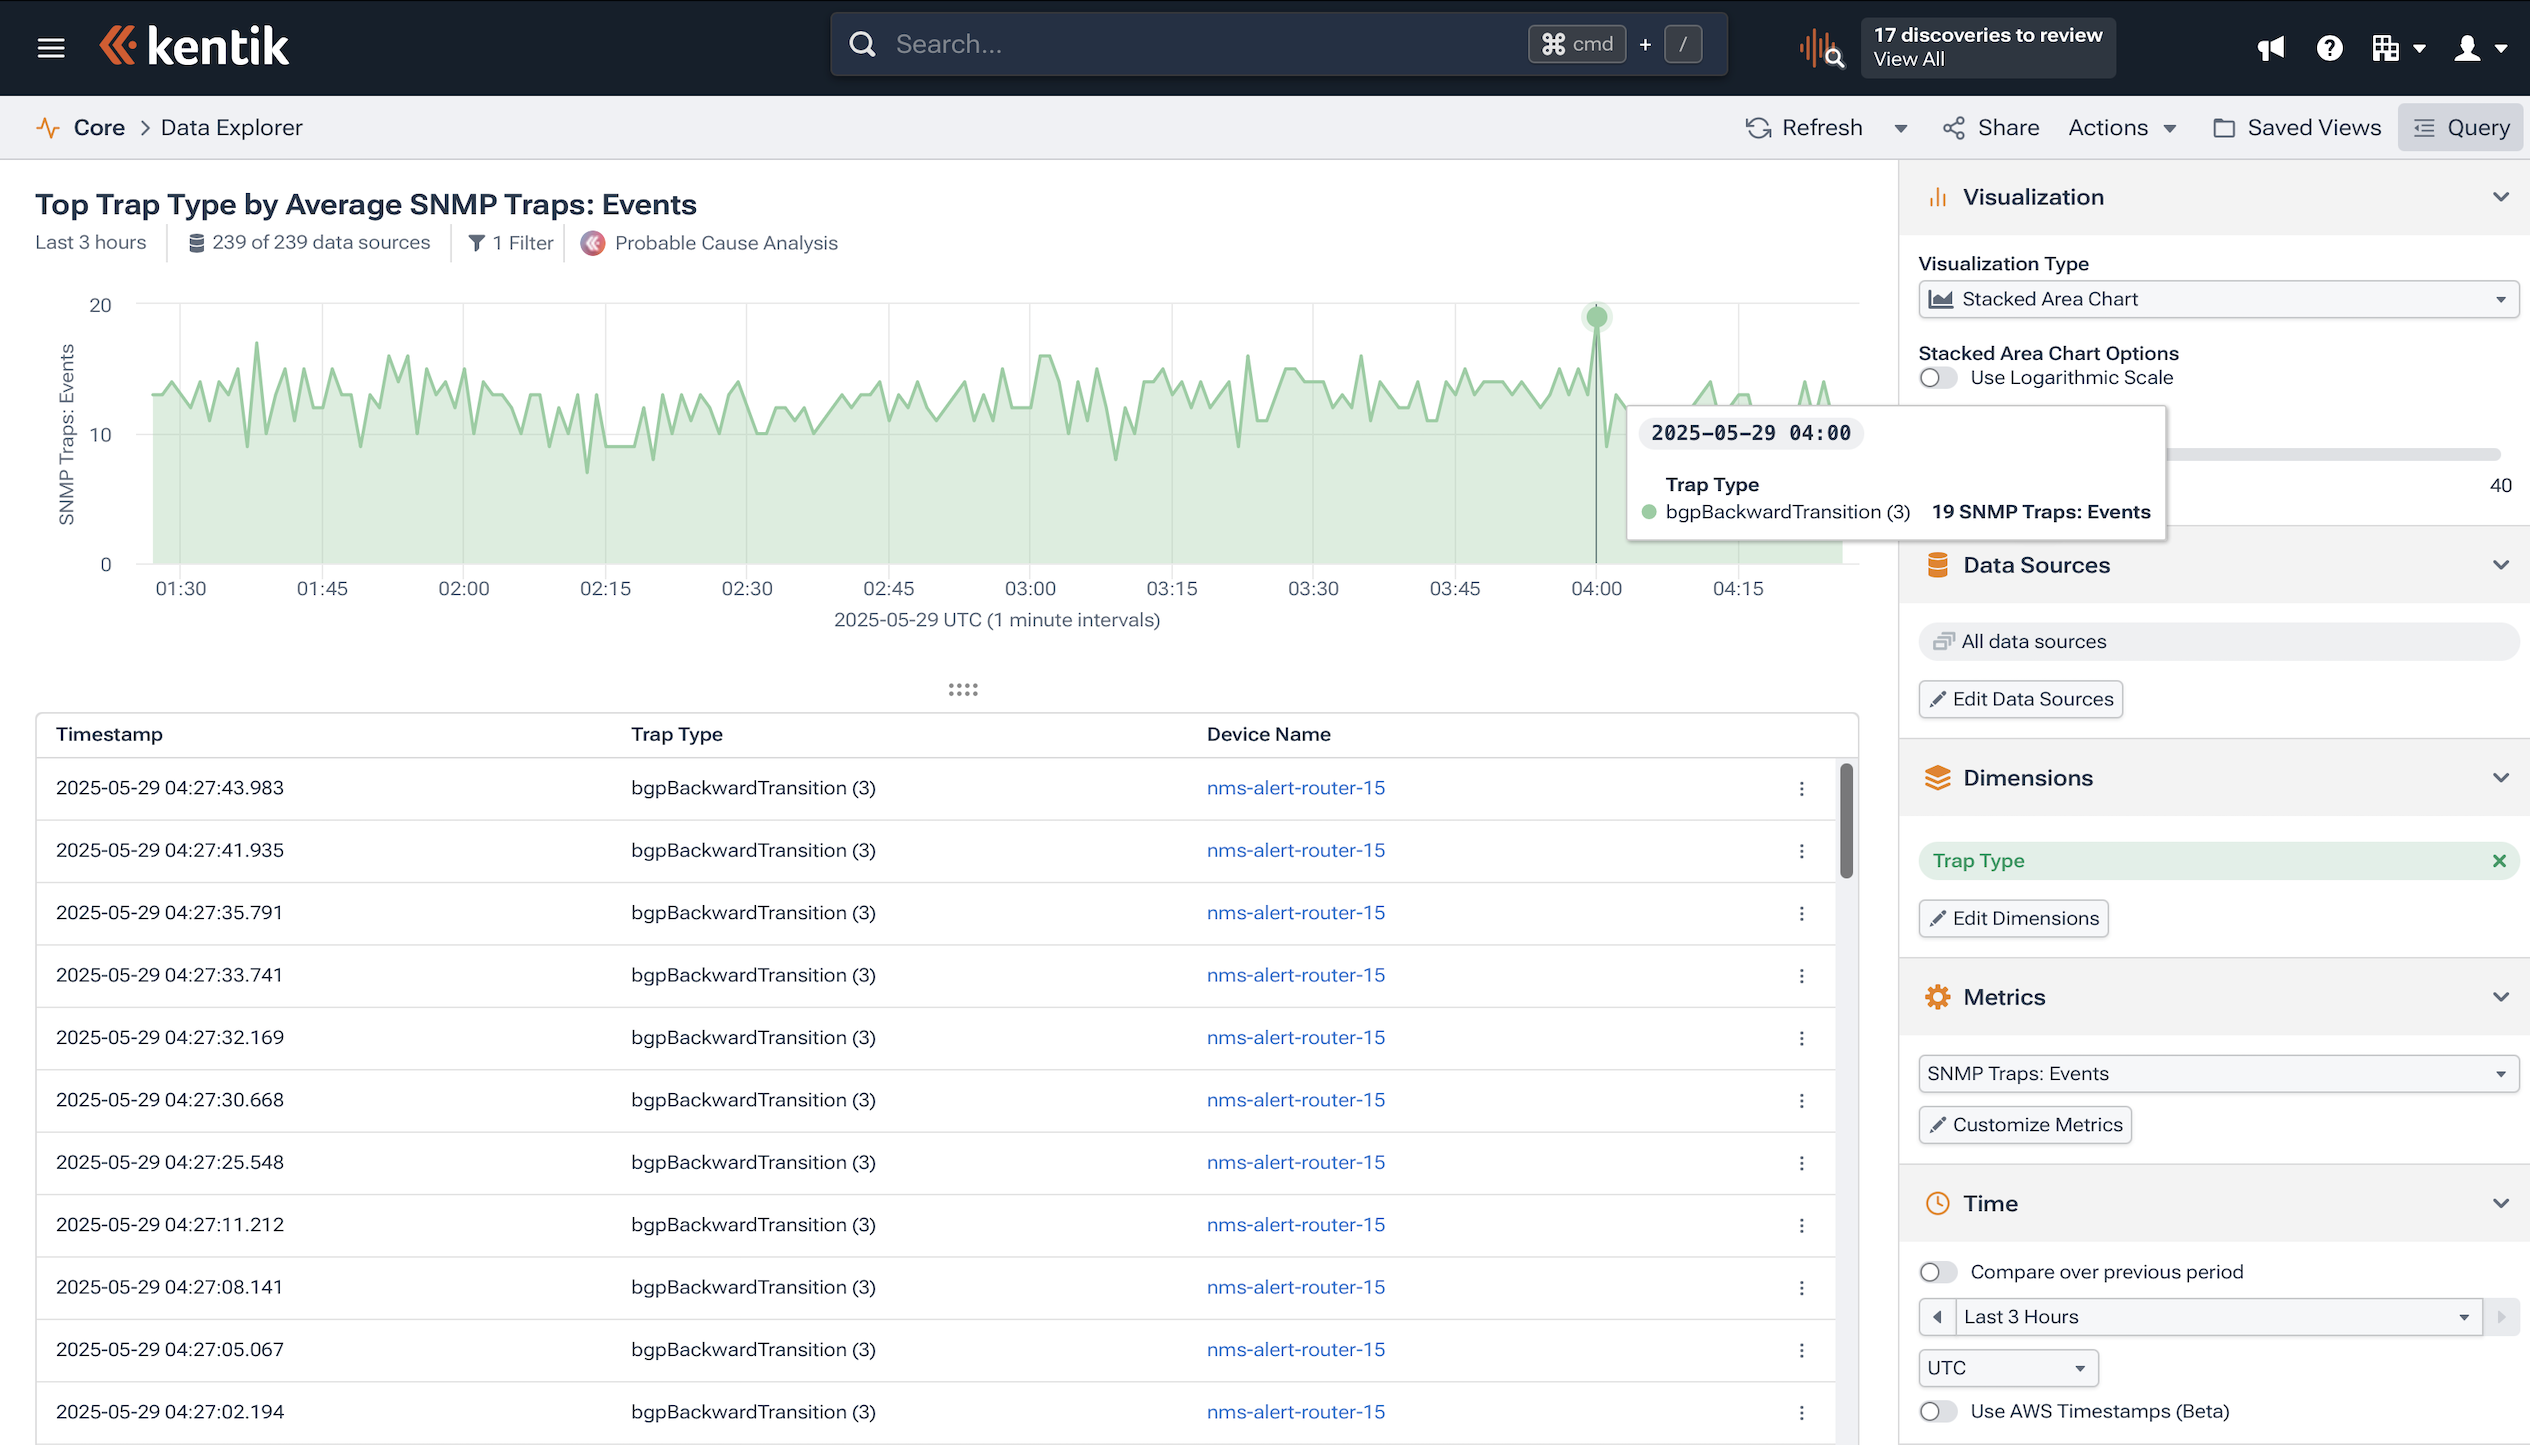Screen dimensions: 2530x1445
Task: Click the Share nodes icon
Action: click(1953, 128)
